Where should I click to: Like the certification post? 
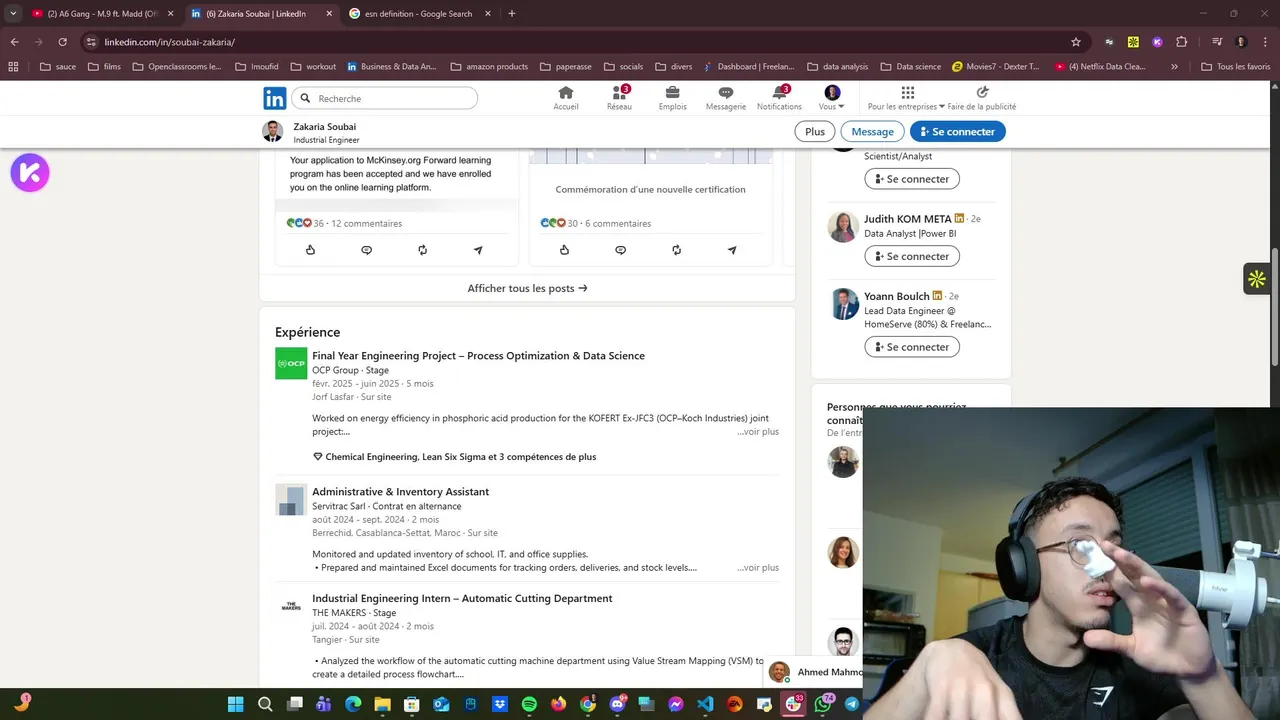pyautogui.click(x=564, y=250)
